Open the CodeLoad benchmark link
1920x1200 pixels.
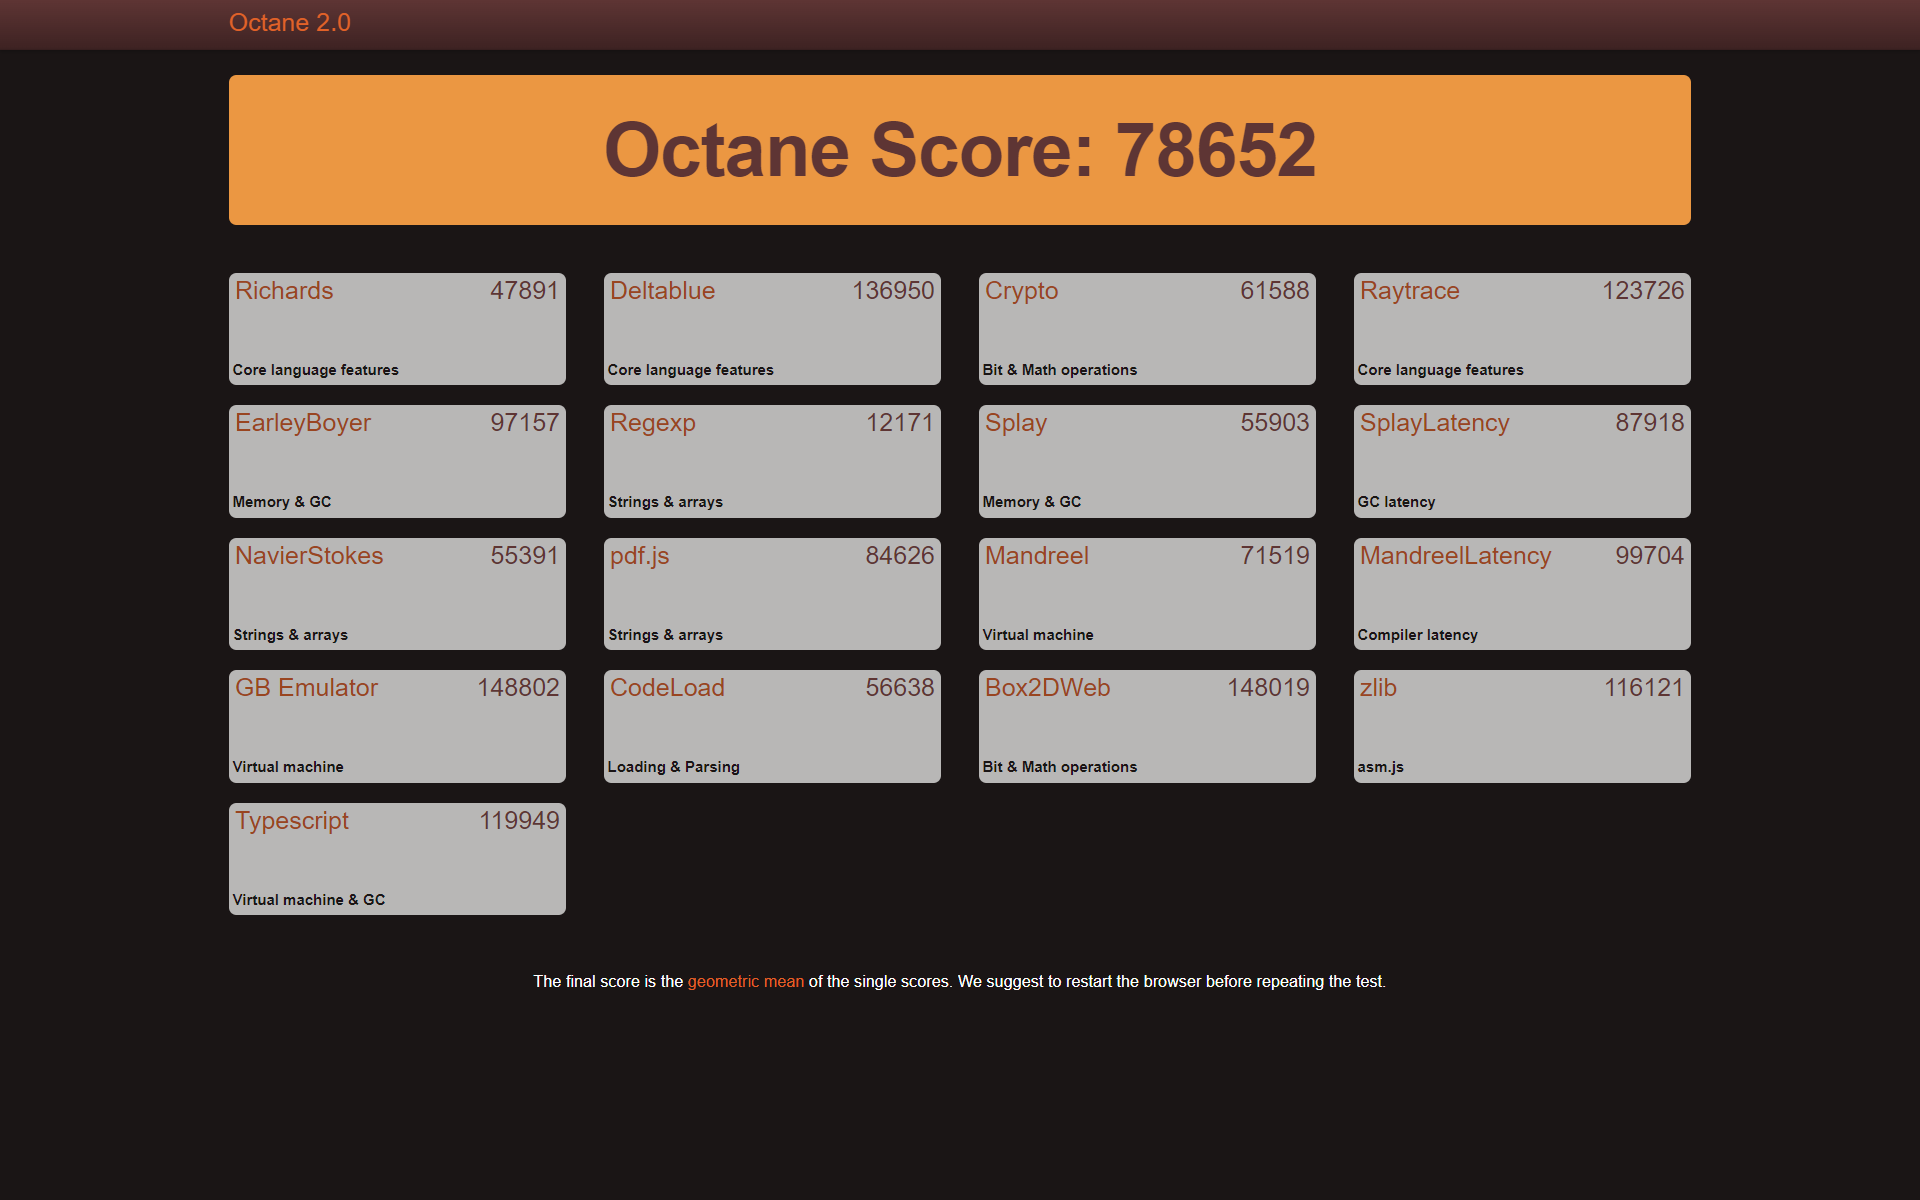tap(667, 688)
